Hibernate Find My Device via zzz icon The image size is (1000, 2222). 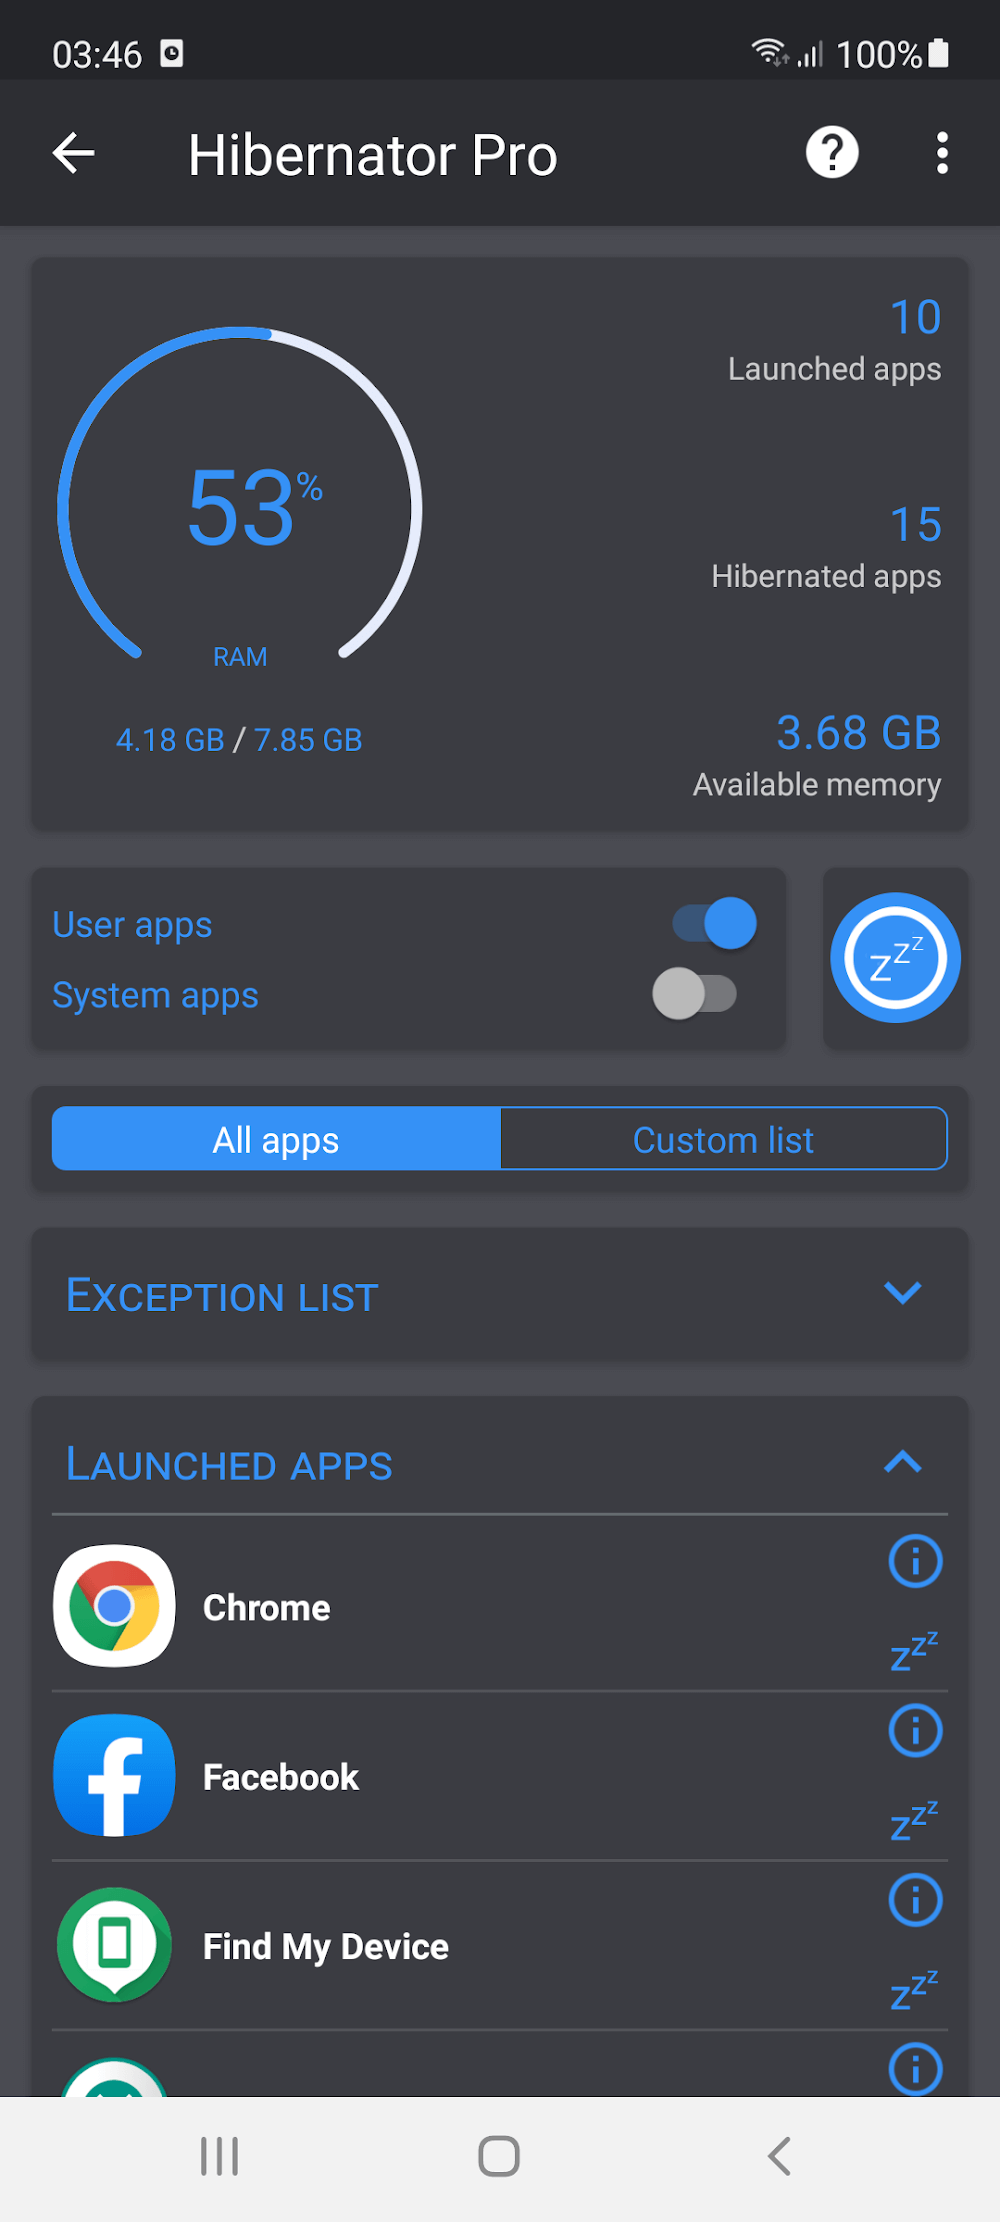914,1990
